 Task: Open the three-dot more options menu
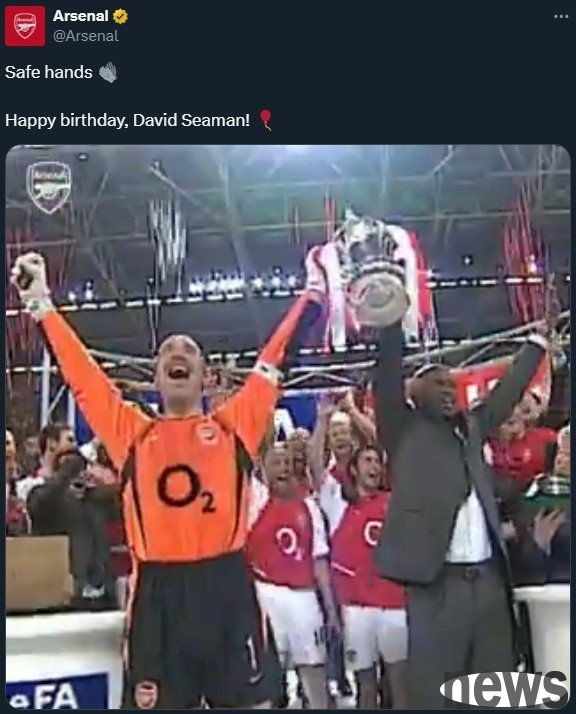pyautogui.click(x=561, y=16)
